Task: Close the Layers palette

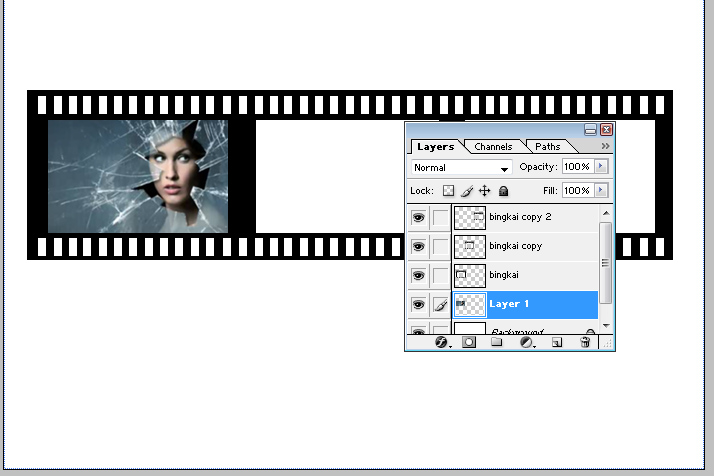Action: coord(607,130)
